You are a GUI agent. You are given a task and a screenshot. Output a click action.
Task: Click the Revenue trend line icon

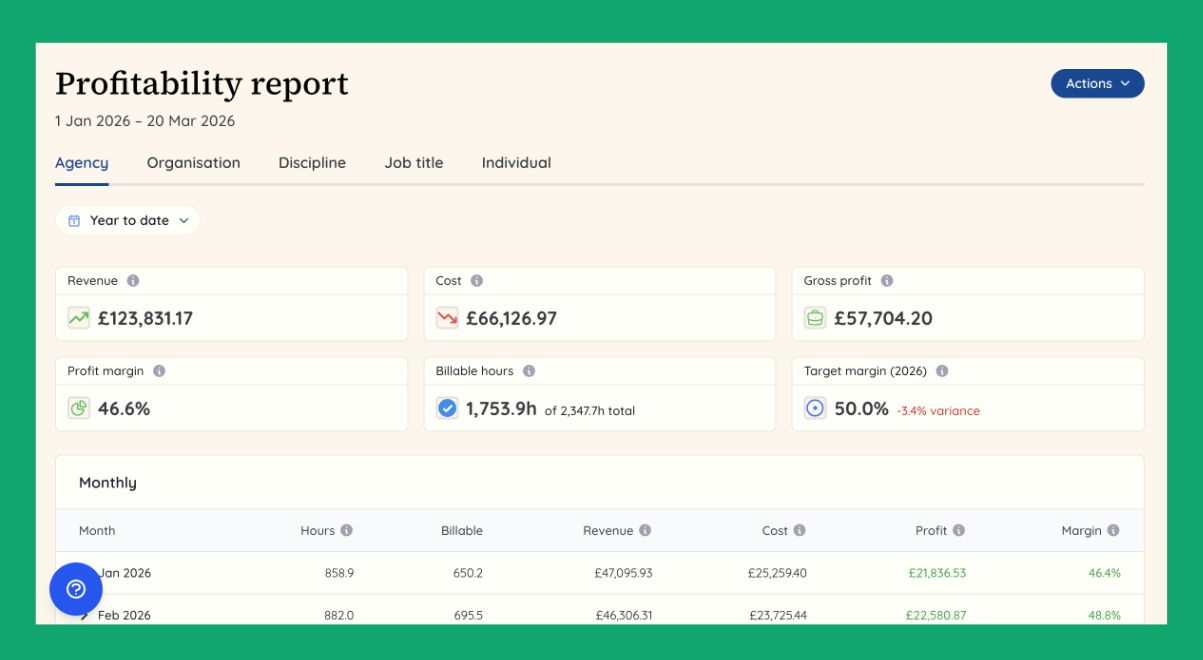pos(77,315)
